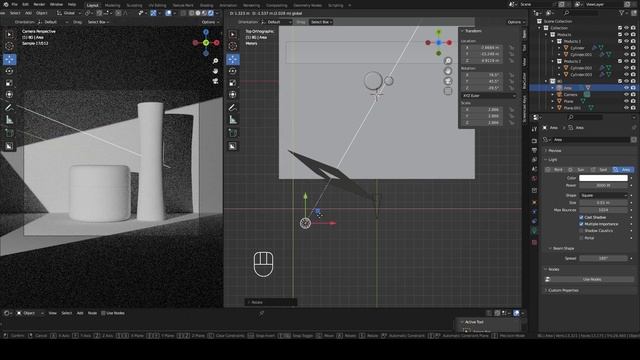The width and height of the screenshot is (640, 360).
Task: Enable the Portal checkbox
Action: (x=581, y=238)
